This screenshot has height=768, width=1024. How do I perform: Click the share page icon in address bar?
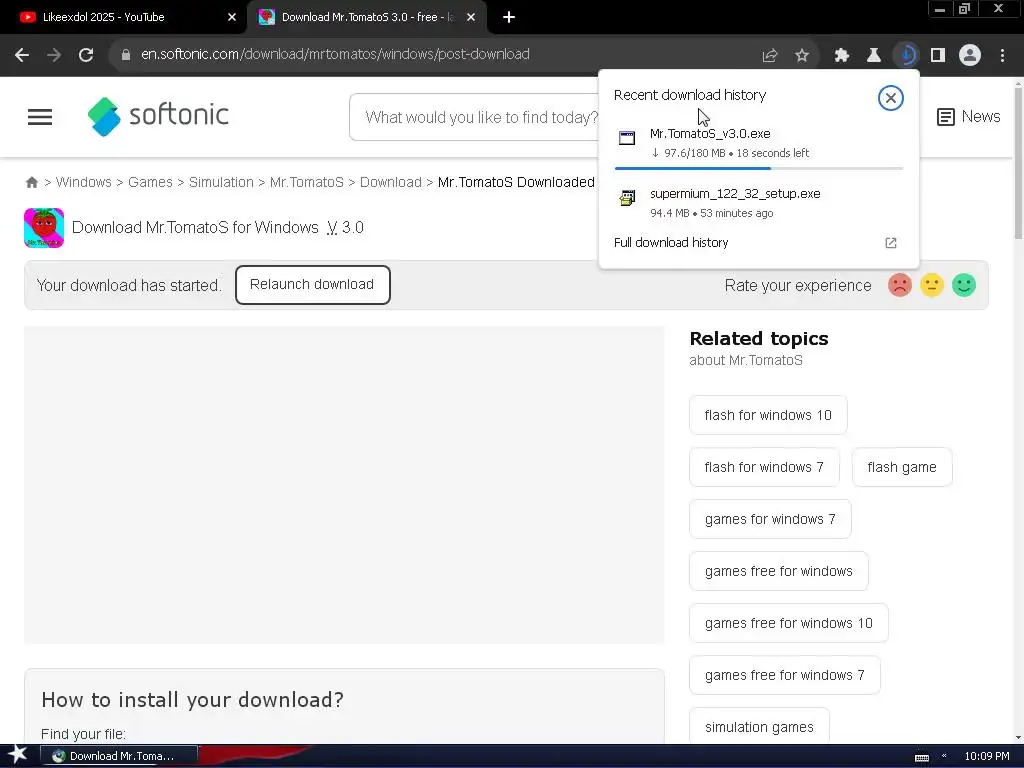pyautogui.click(x=770, y=56)
